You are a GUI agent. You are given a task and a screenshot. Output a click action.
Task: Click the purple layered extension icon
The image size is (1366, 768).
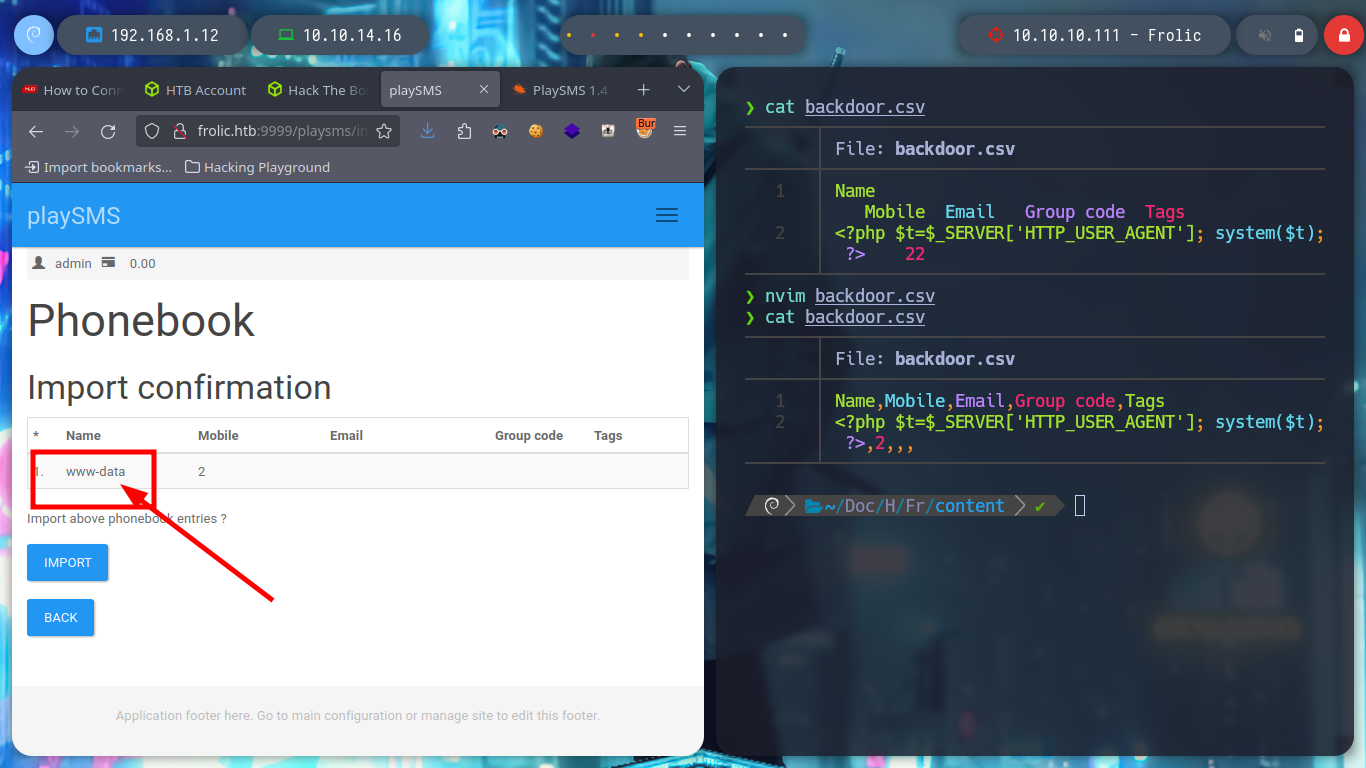point(572,131)
